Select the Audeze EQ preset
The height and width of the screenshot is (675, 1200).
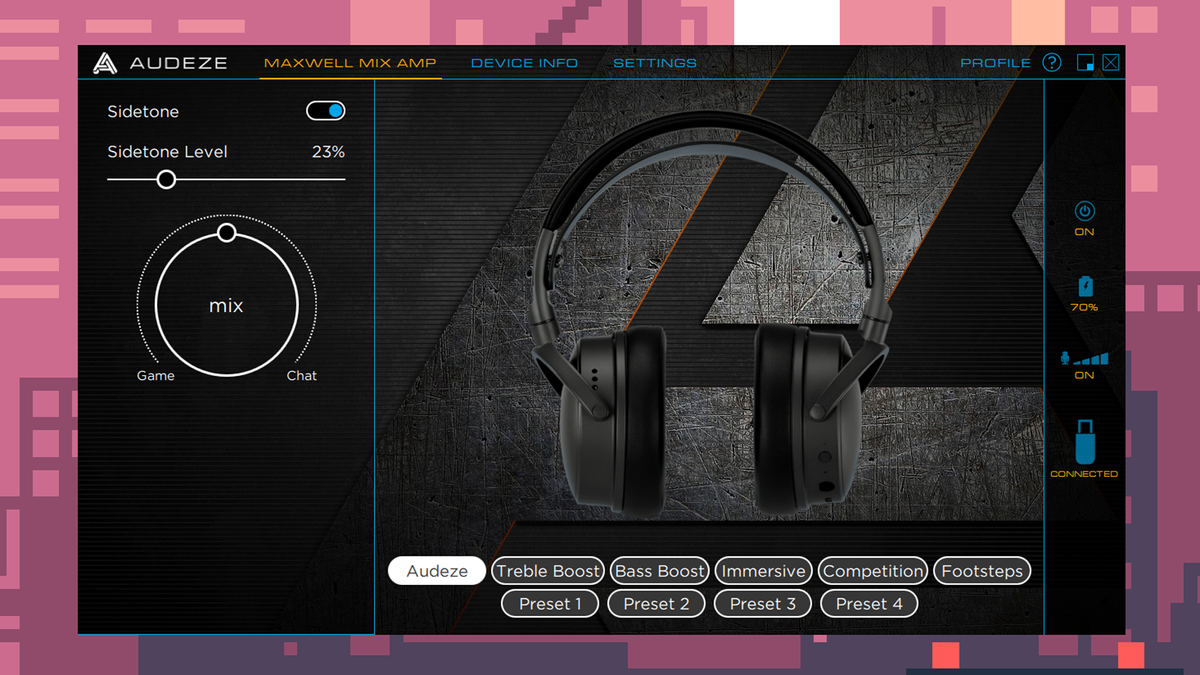(437, 571)
